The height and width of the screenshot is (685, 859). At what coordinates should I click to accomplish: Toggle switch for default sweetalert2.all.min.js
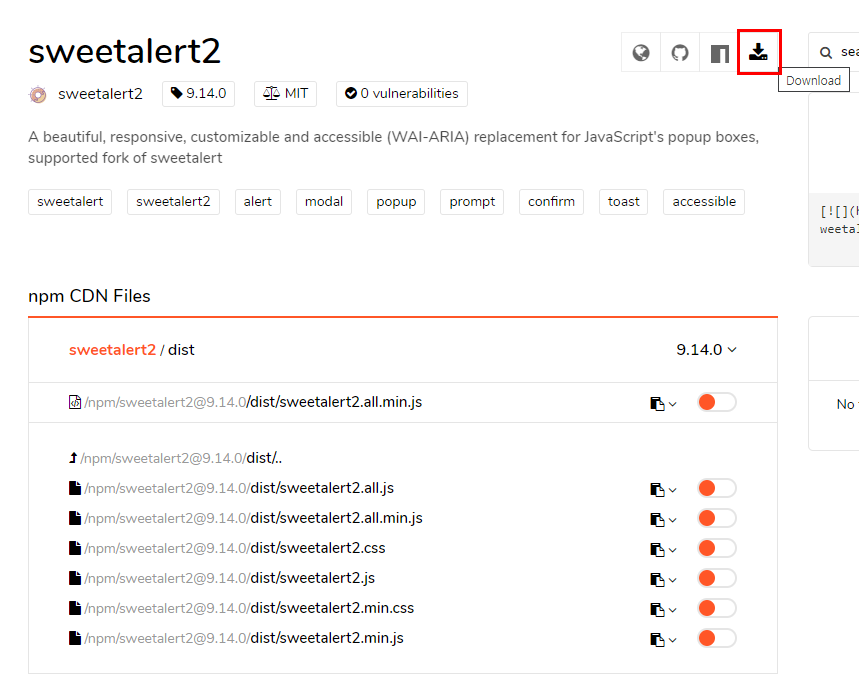pyautogui.click(x=717, y=402)
